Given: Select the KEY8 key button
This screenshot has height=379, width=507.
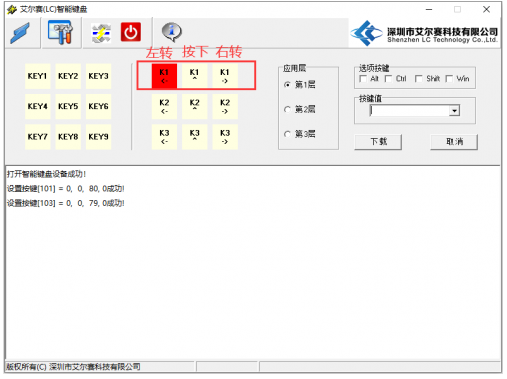Looking at the screenshot, I should (68, 137).
